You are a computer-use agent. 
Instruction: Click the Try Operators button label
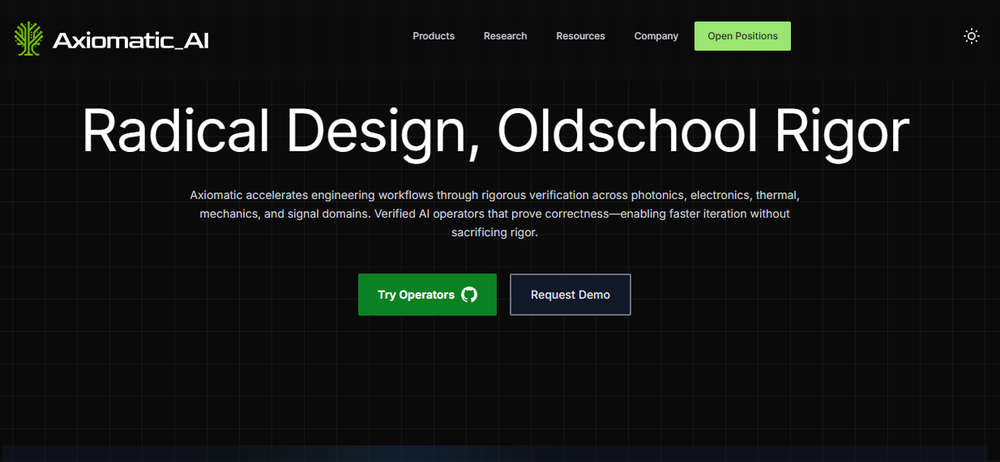tap(416, 295)
